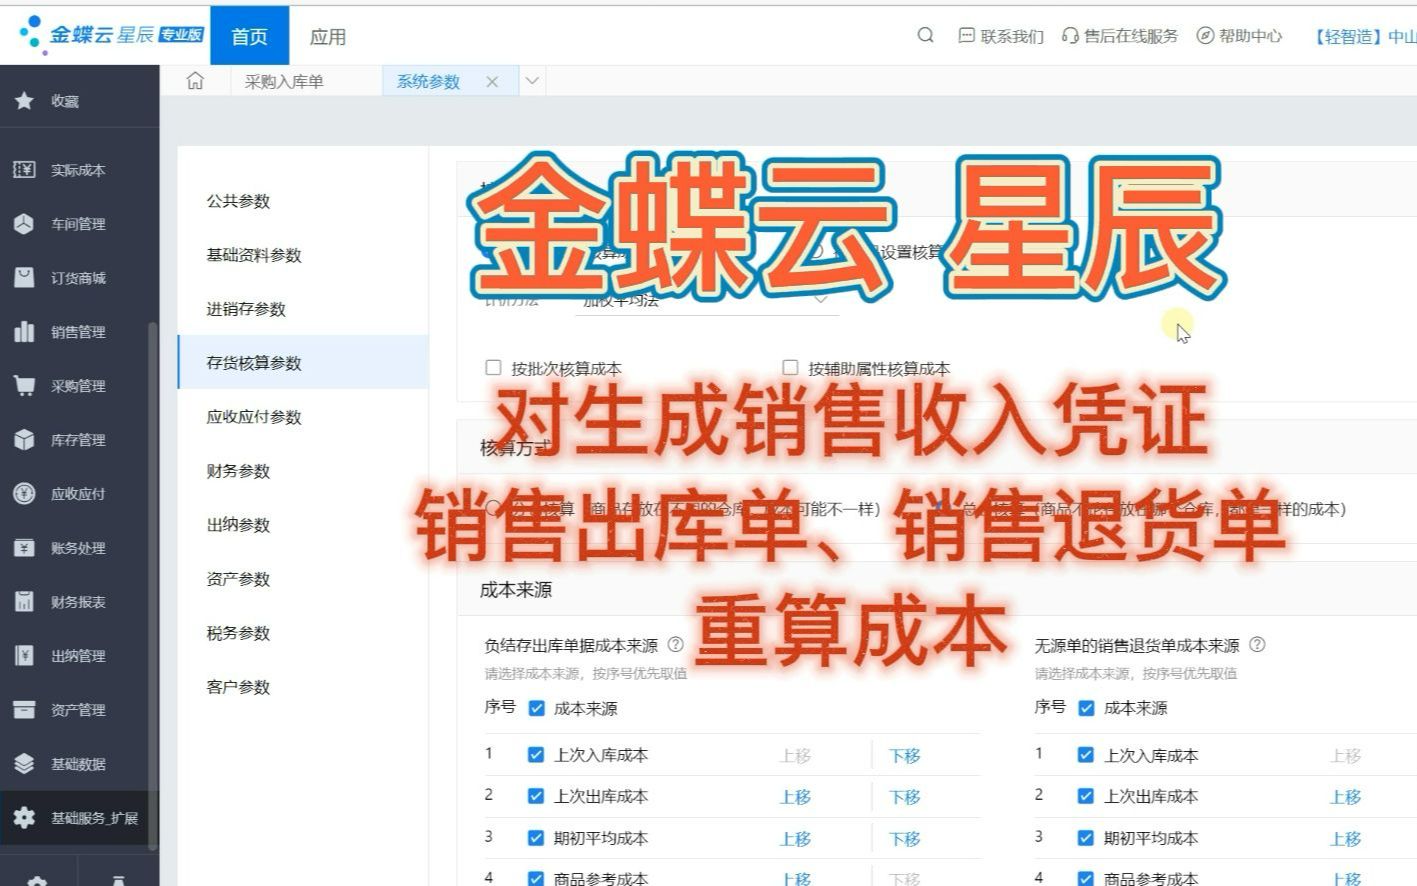Switch to the 应用 top tab
1417x886 pixels.
(327, 37)
